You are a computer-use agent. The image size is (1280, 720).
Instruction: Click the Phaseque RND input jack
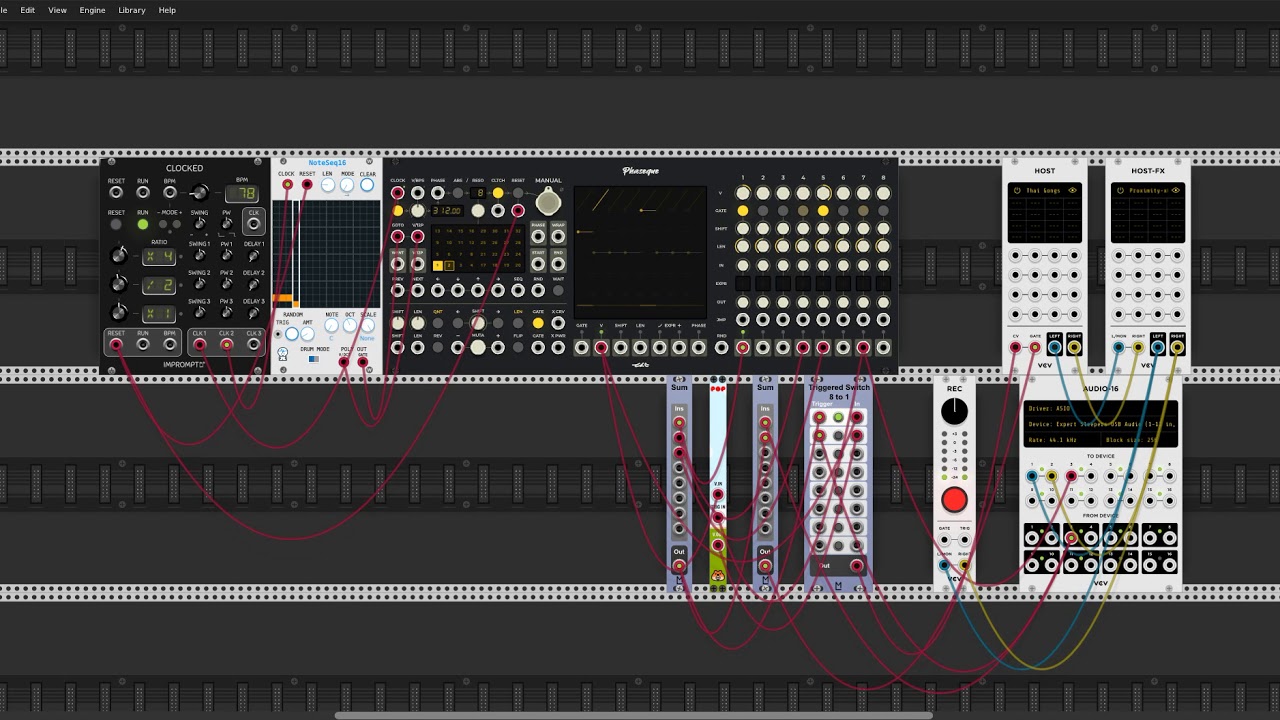coord(722,348)
